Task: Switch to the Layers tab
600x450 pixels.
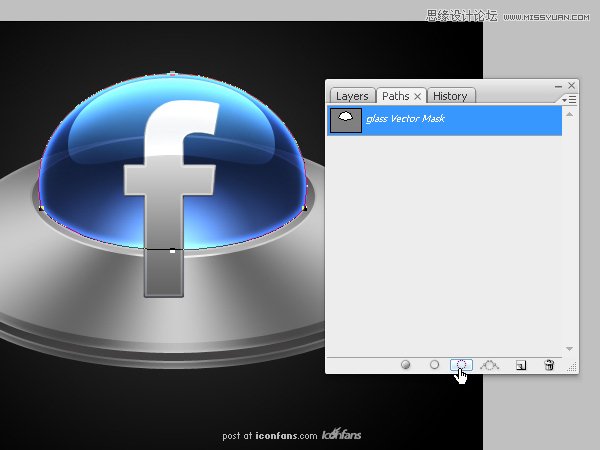Action: pyautogui.click(x=352, y=96)
